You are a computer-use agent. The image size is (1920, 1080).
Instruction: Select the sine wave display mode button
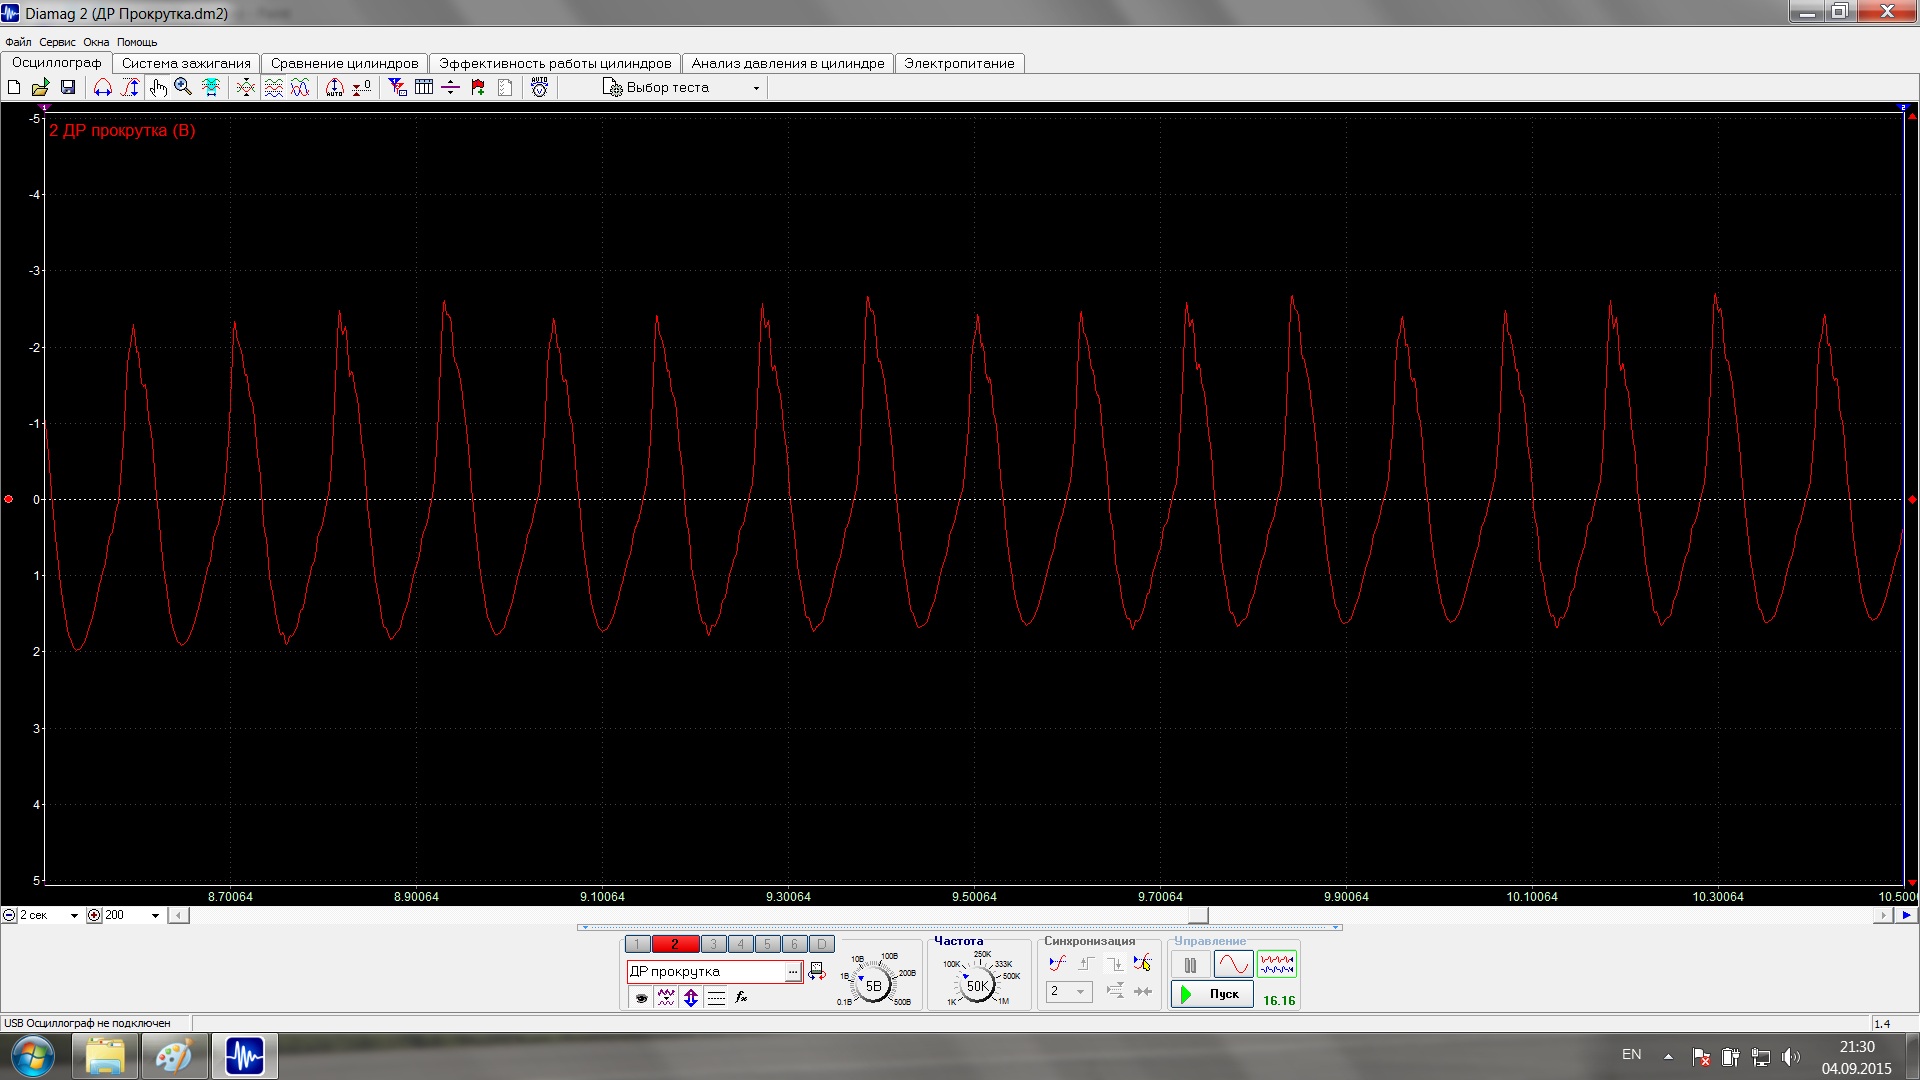(1233, 965)
